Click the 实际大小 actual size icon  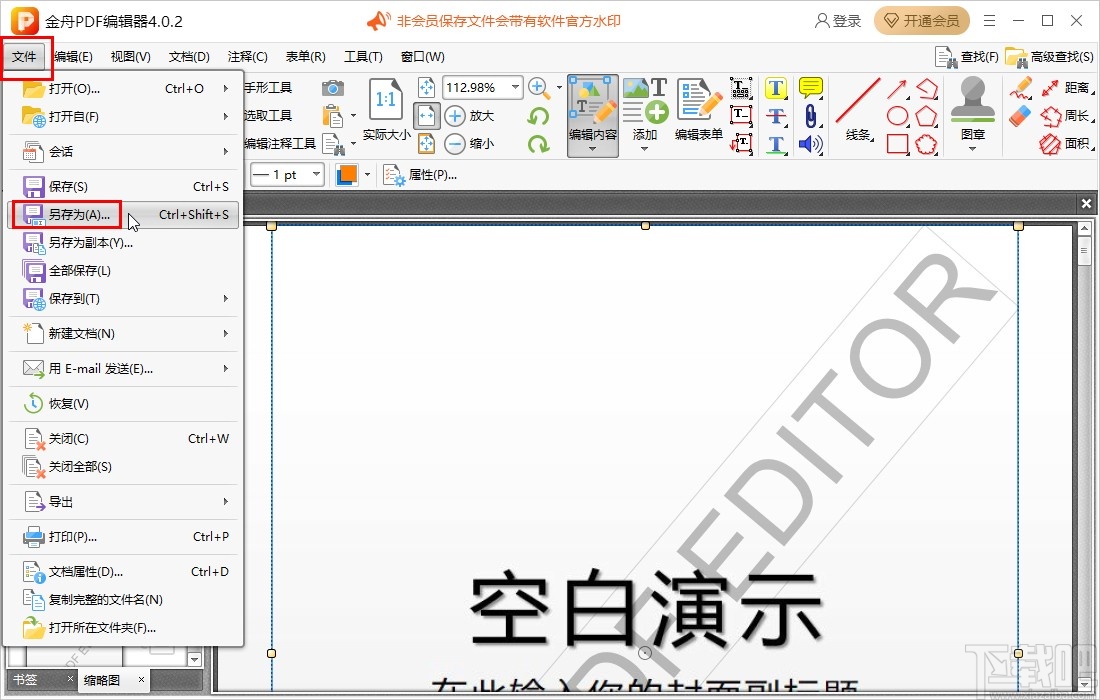[x=385, y=100]
